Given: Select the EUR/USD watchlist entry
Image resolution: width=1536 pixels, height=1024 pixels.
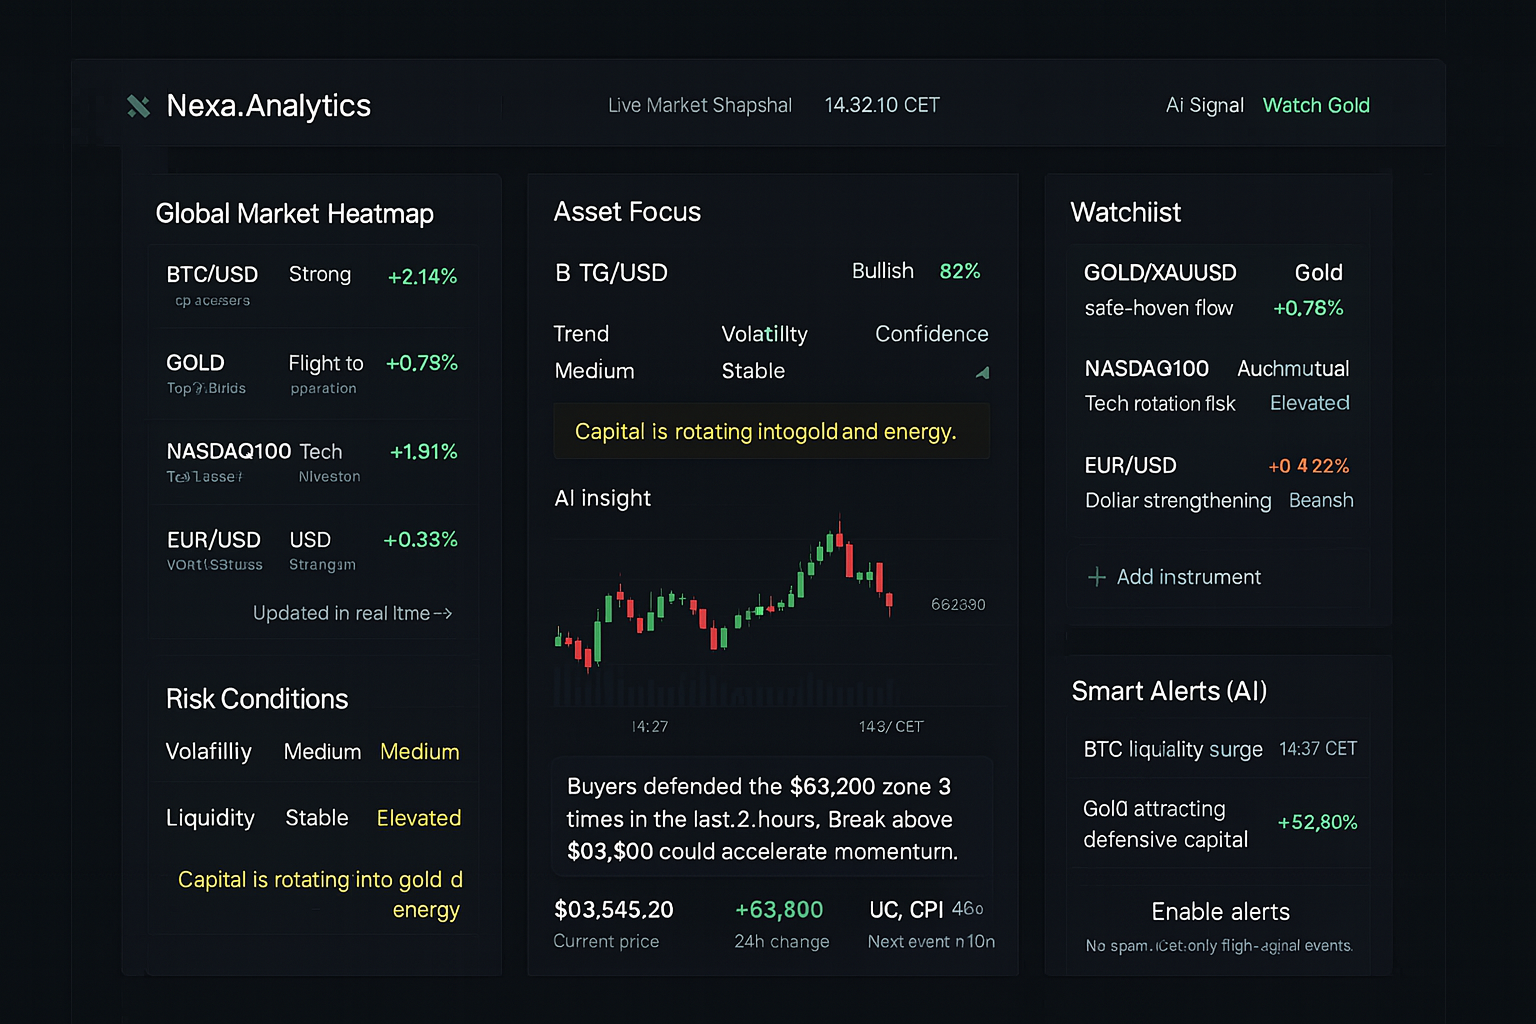Looking at the screenshot, I should pyautogui.click(x=1216, y=482).
